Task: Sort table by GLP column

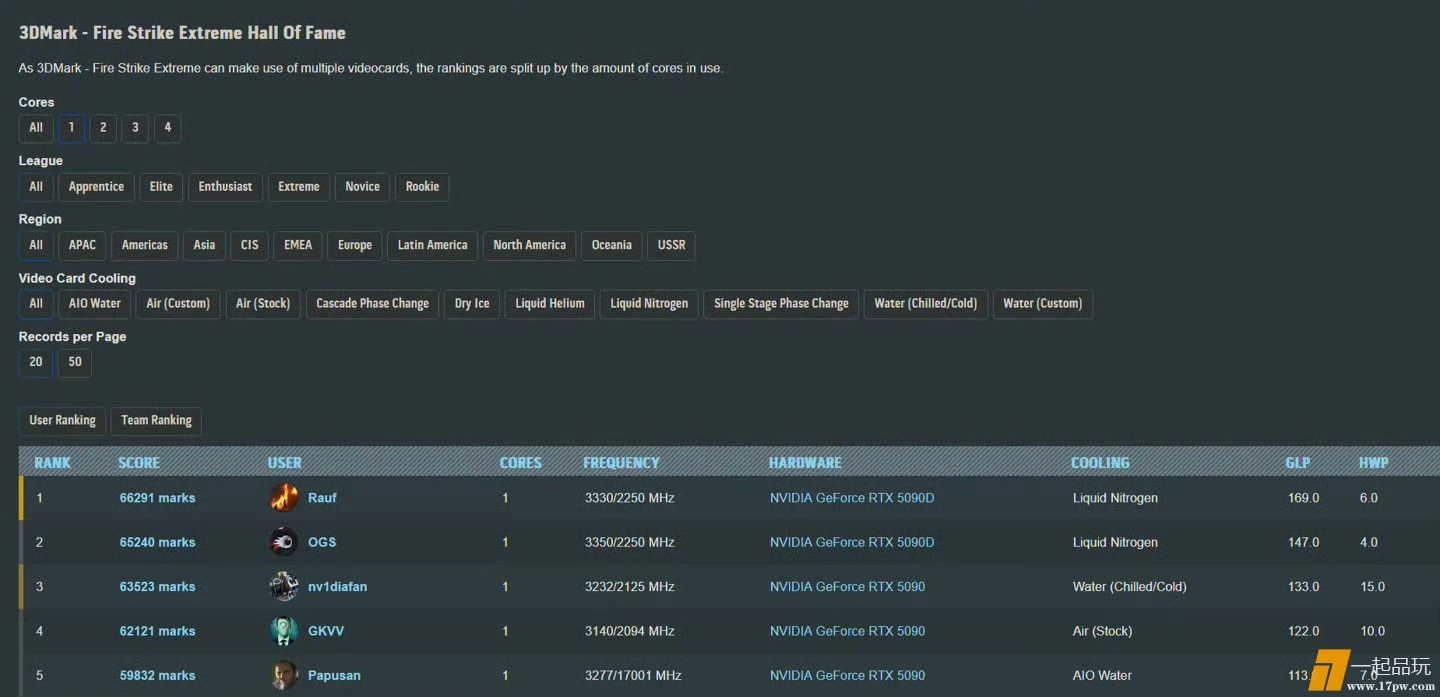Action: click(1298, 463)
